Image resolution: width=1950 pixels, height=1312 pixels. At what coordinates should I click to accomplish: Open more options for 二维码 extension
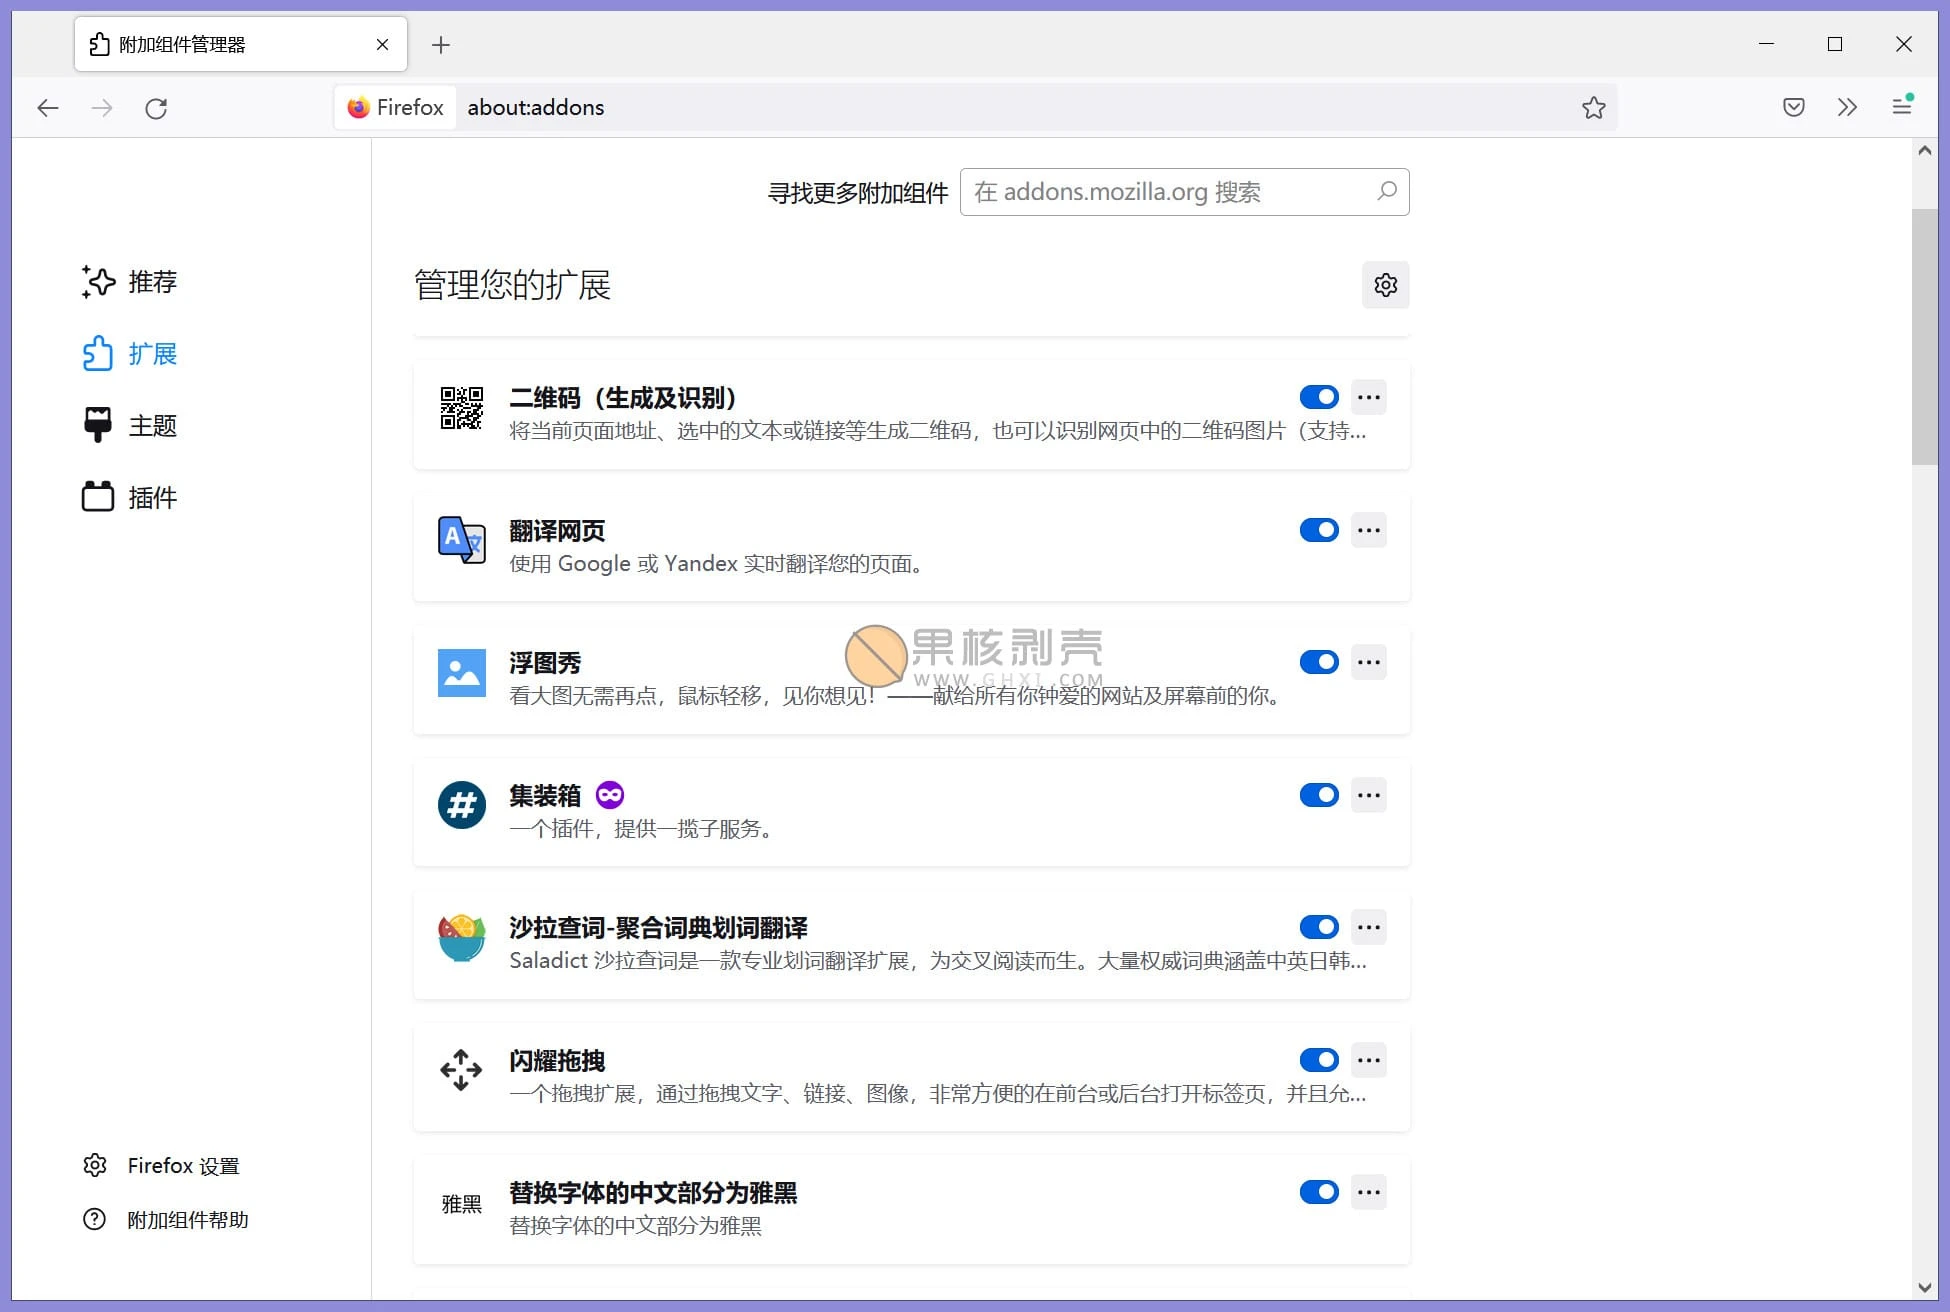pyautogui.click(x=1368, y=397)
